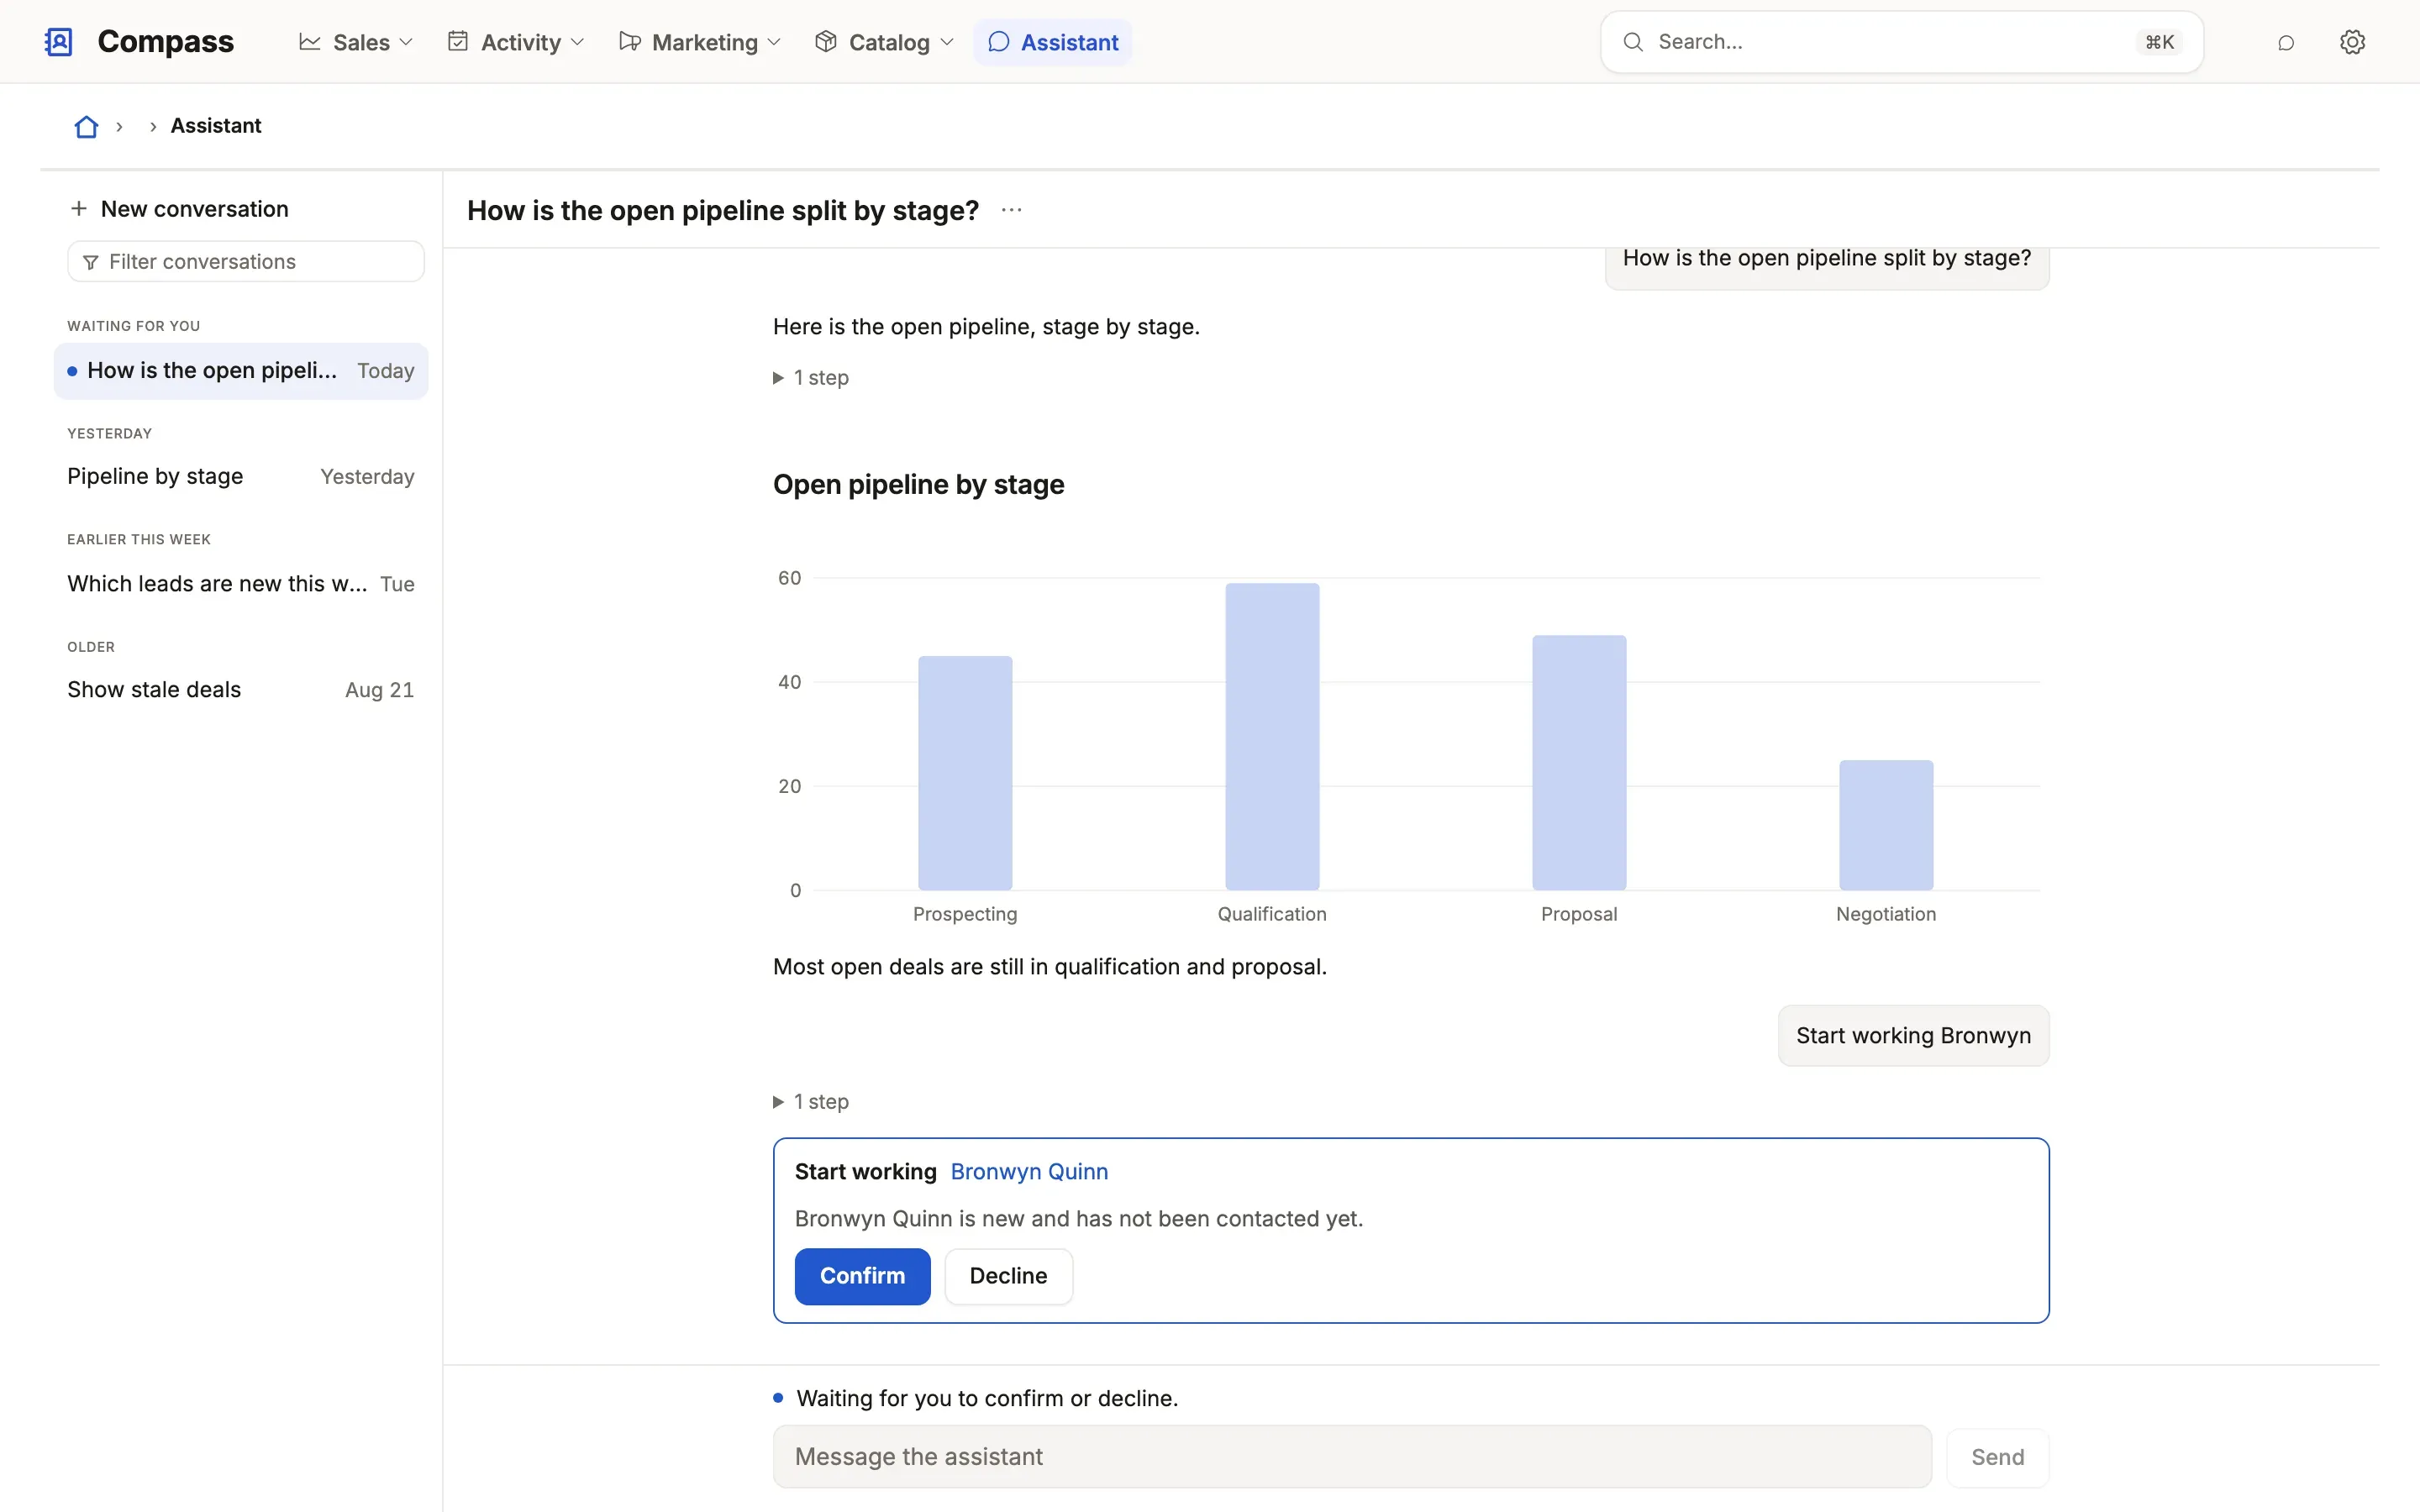Decline the Bronwyn Quinn action
The height and width of the screenshot is (1512, 2420).
(1008, 1276)
